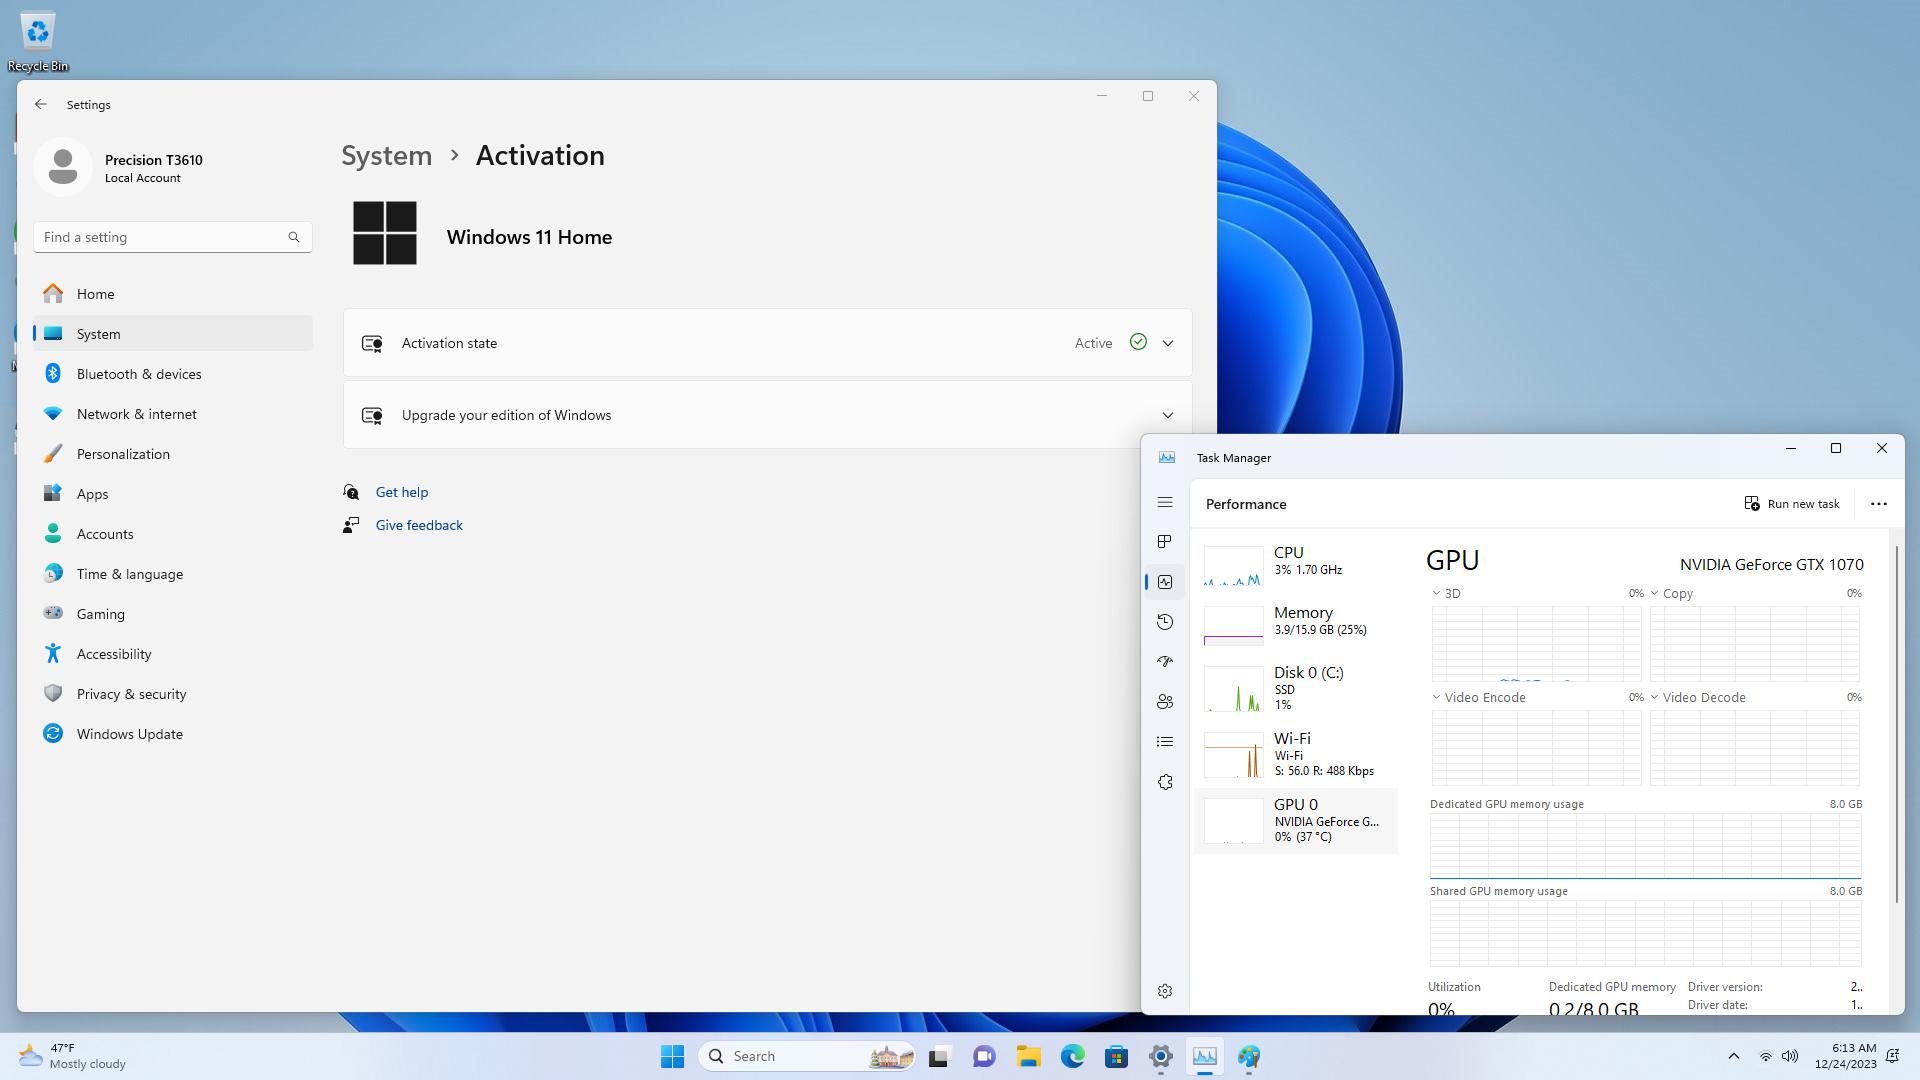Select the Recycle Bin desktop icon
Viewport: 1920px width, 1080px height.
[38, 40]
